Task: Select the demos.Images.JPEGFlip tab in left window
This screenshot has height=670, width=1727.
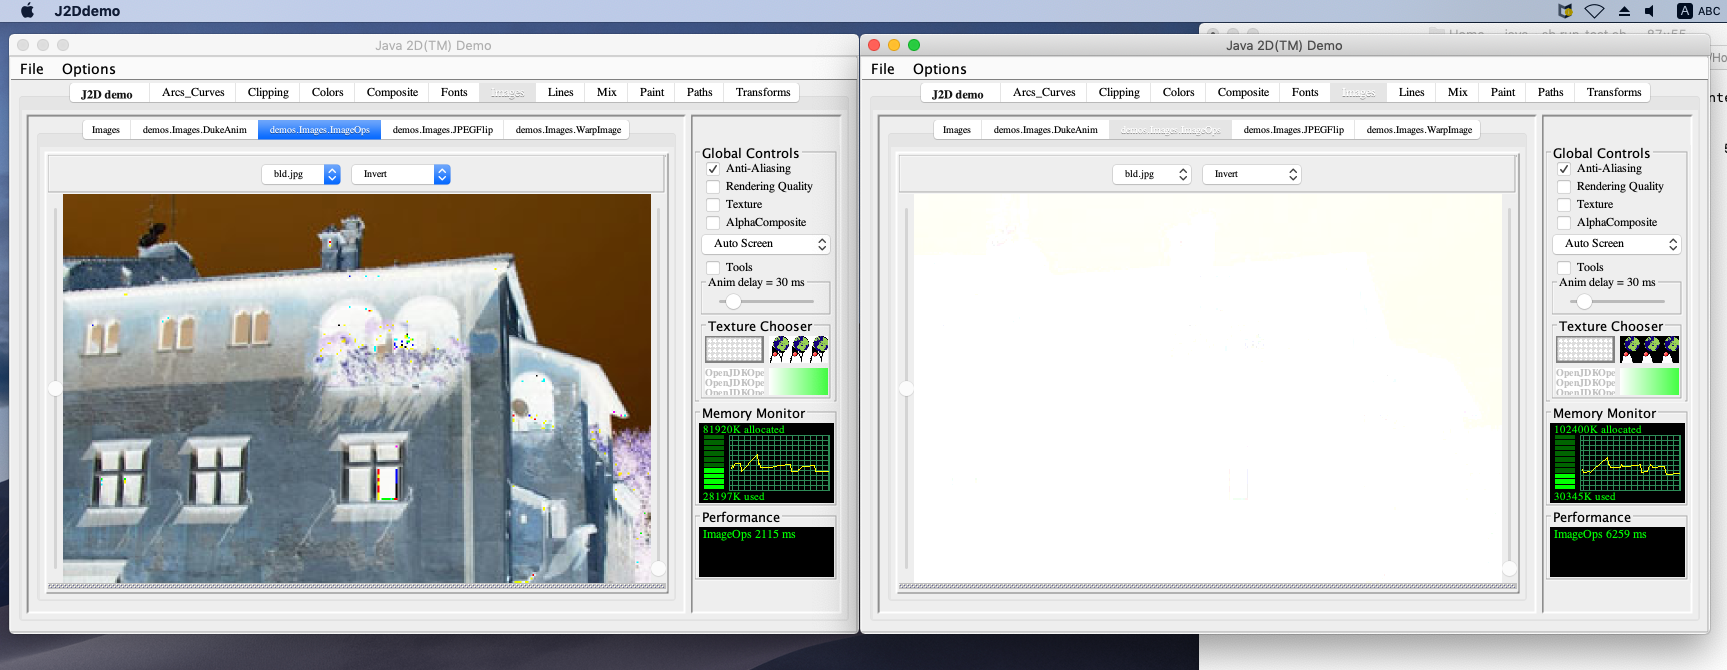Action: point(442,130)
